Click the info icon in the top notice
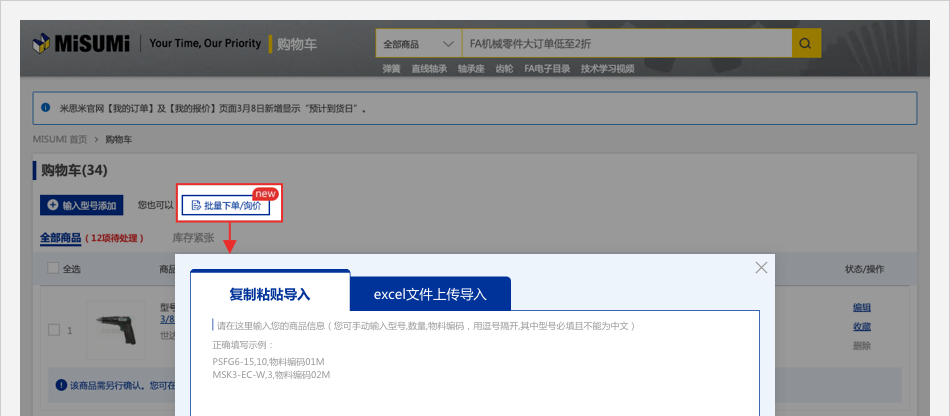This screenshot has width=950, height=416. point(47,107)
